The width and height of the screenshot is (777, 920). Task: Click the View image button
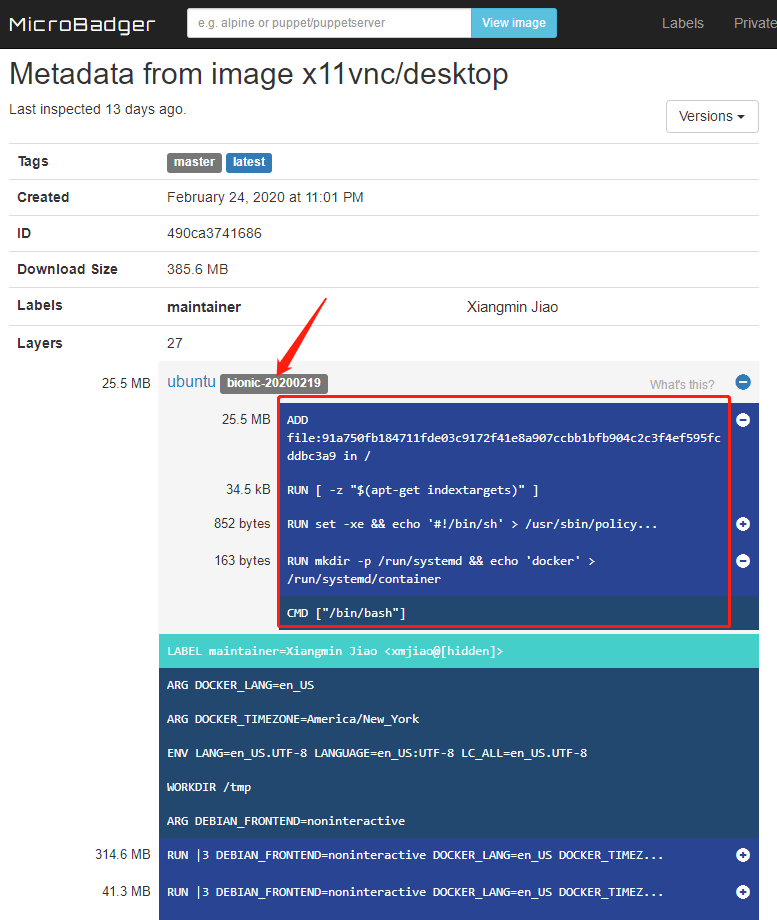point(514,23)
